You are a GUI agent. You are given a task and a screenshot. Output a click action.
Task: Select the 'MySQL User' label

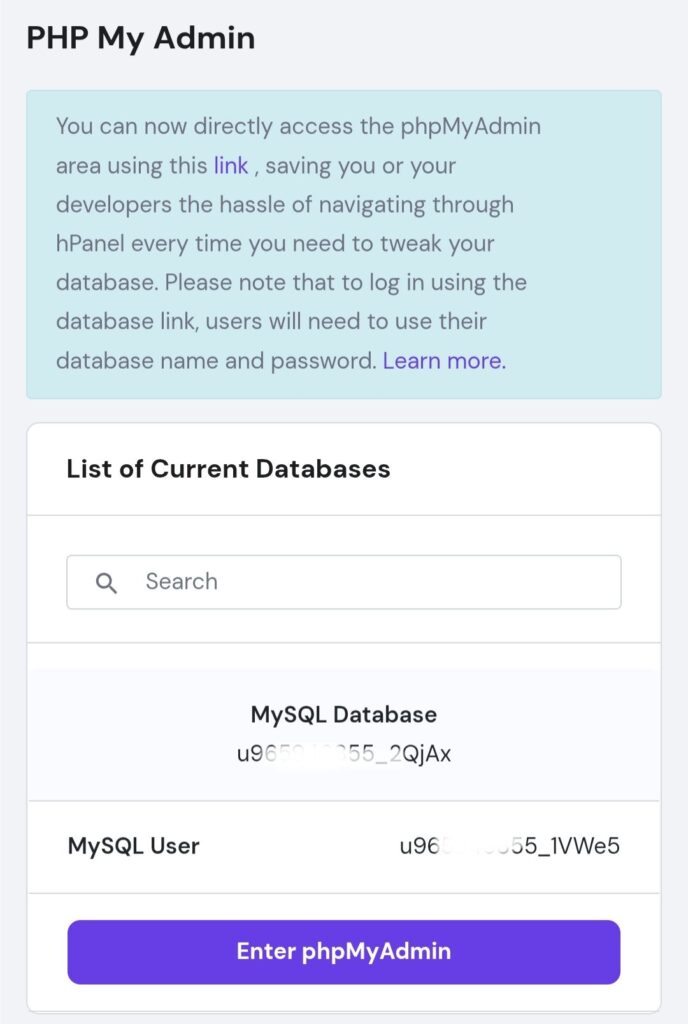pyautogui.click(x=133, y=846)
